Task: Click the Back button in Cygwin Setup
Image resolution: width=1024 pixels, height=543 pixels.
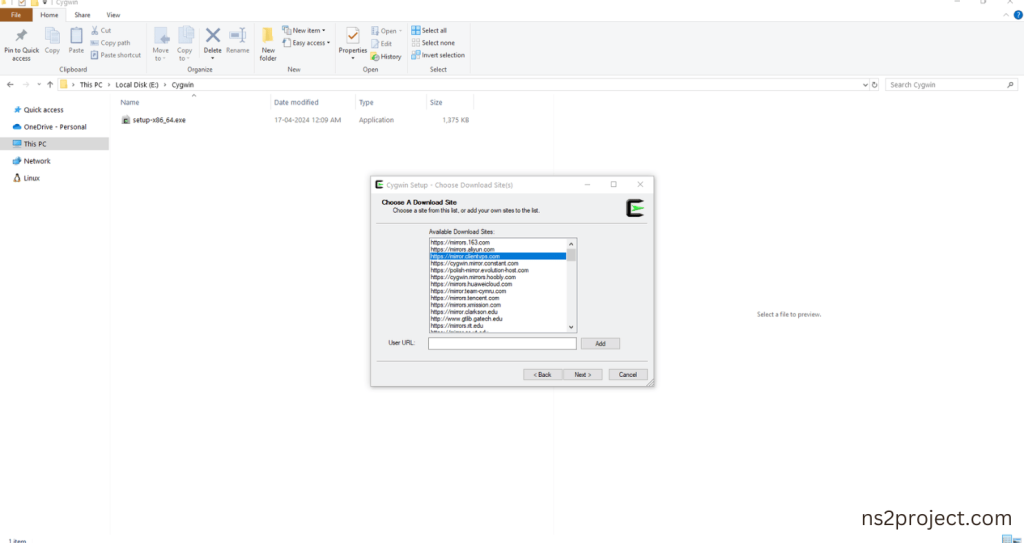Action: tap(542, 374)
